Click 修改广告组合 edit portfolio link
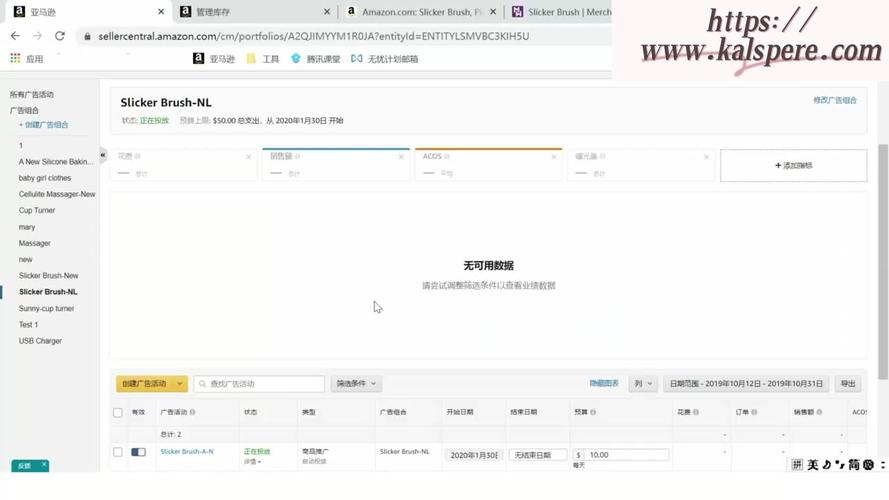This screenshot has width=889, height=500. [x=835, y=100]
